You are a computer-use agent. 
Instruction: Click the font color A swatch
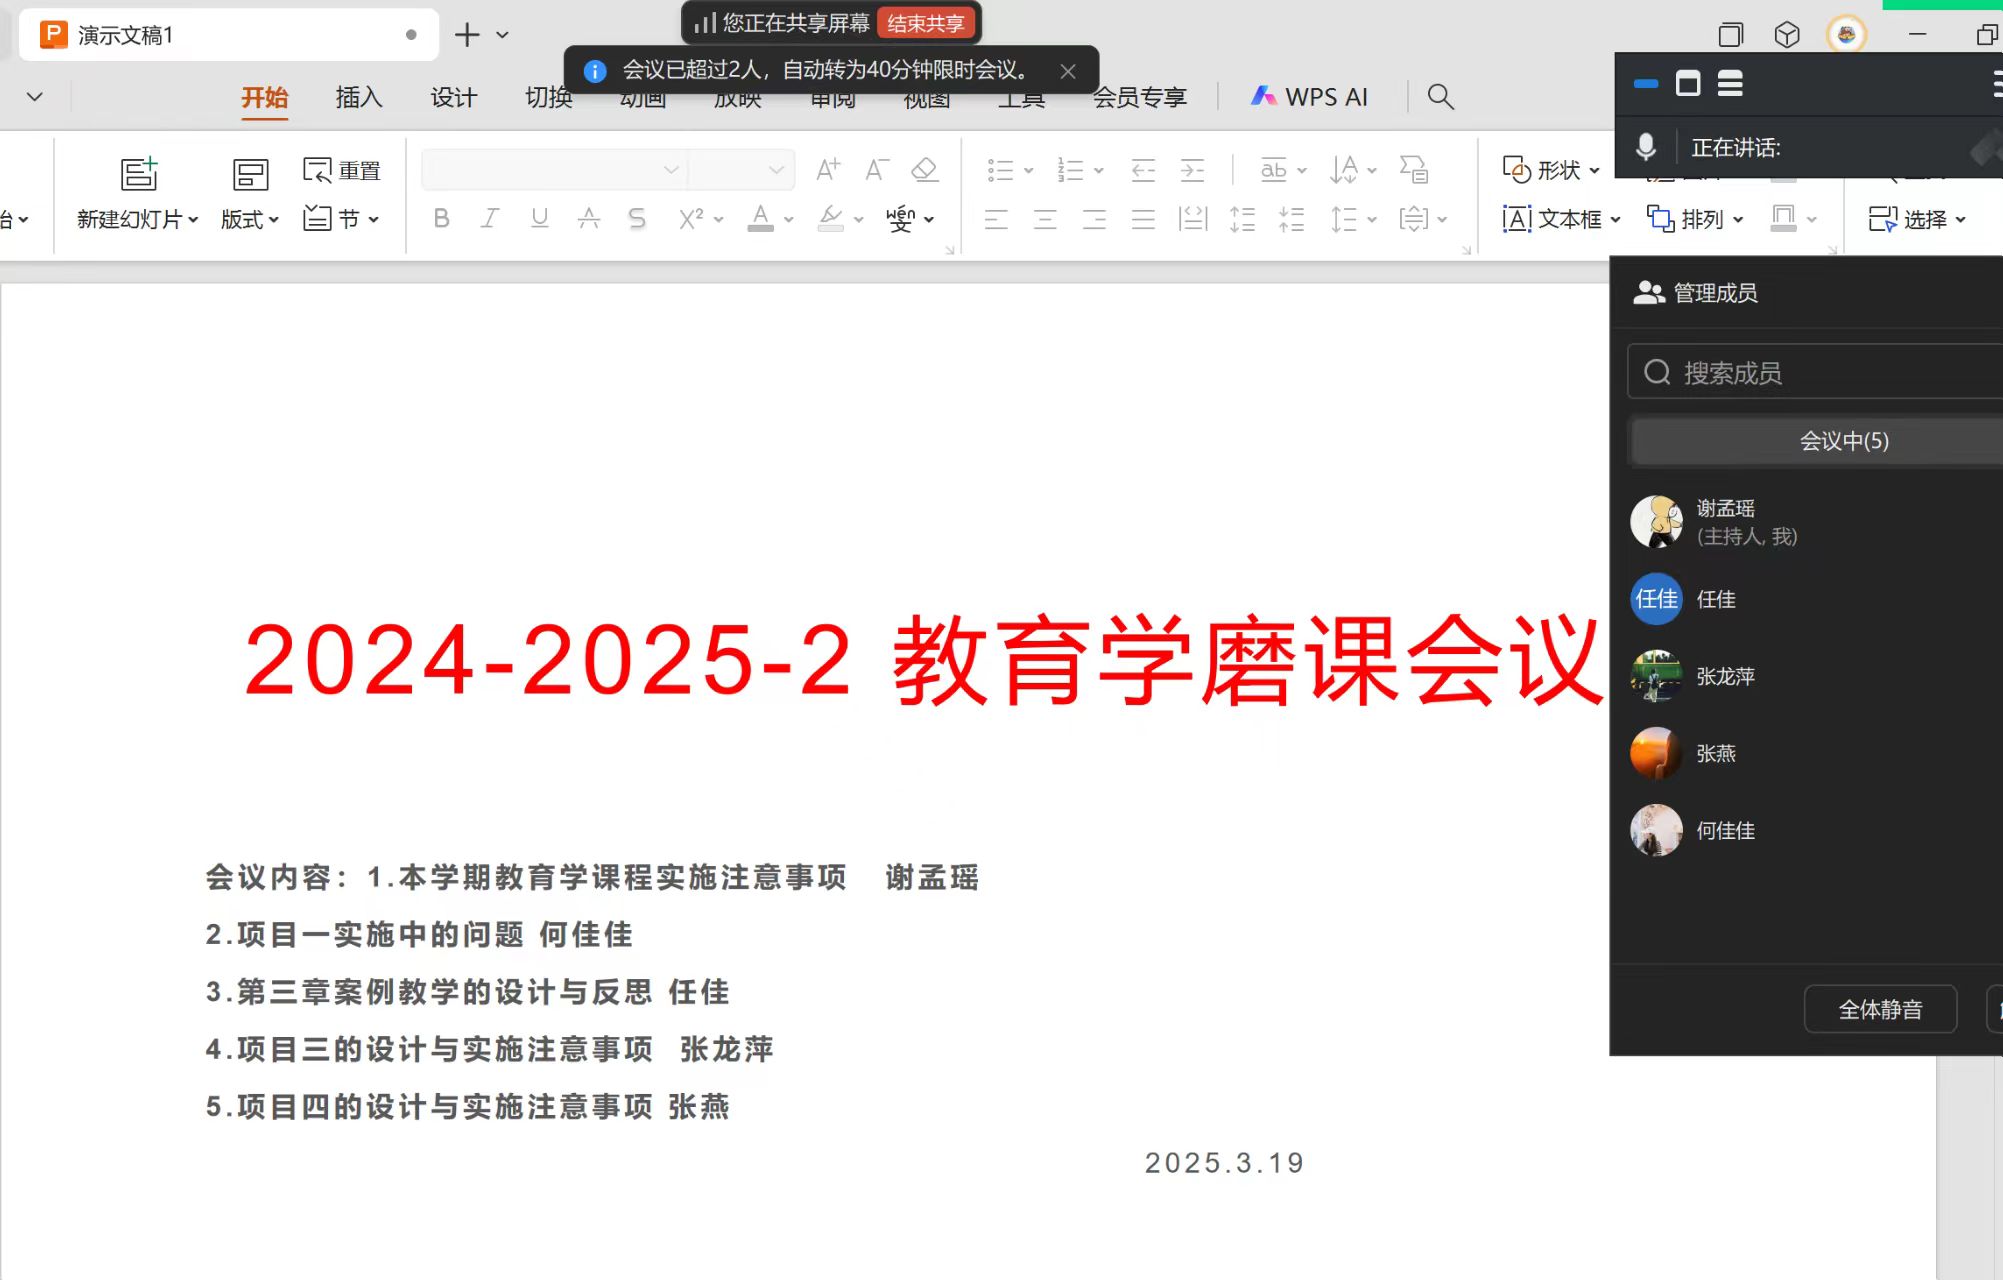pos(760,219)
